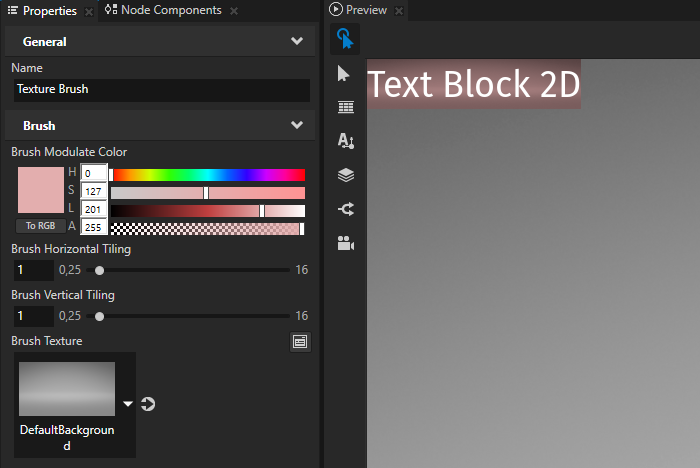Screen dimensions: 700x468
Task: Collapse the General section
Action: 296,42
